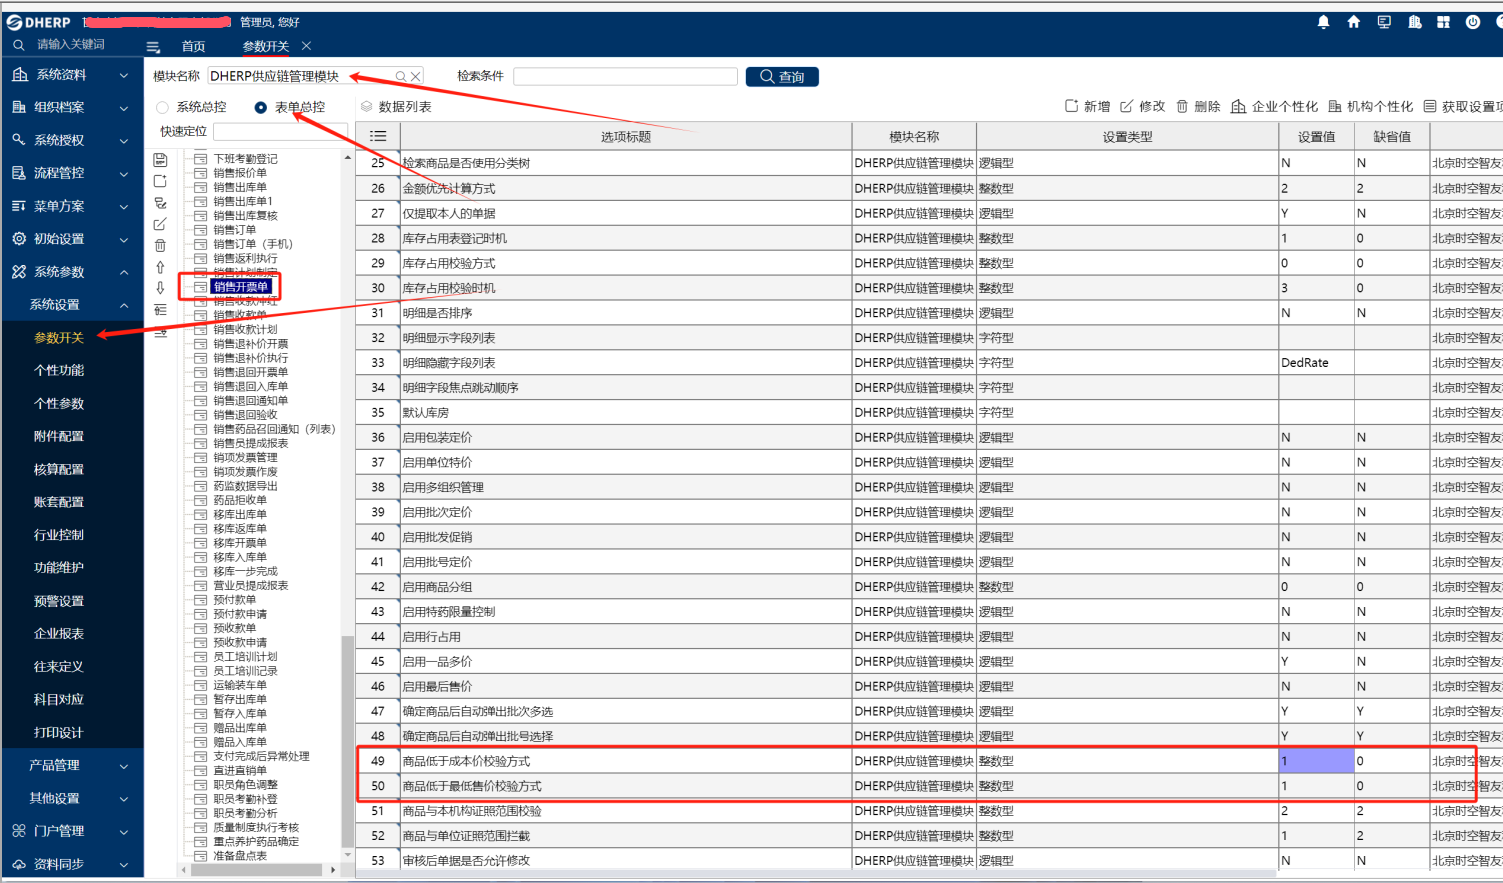Expand the 组织档案 sidebar menu
This screenshot has height=883, width=1503.
[x=71, y=108]
